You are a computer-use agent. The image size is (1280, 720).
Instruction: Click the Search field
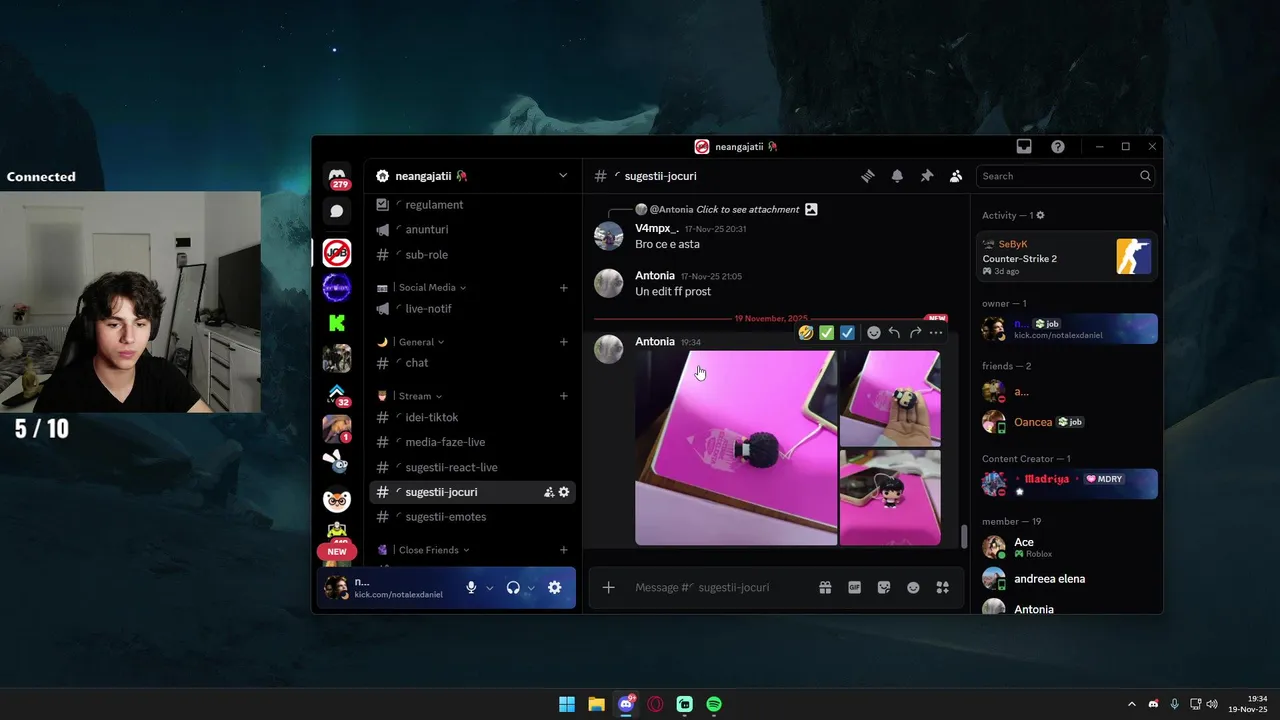[1065, 176]
